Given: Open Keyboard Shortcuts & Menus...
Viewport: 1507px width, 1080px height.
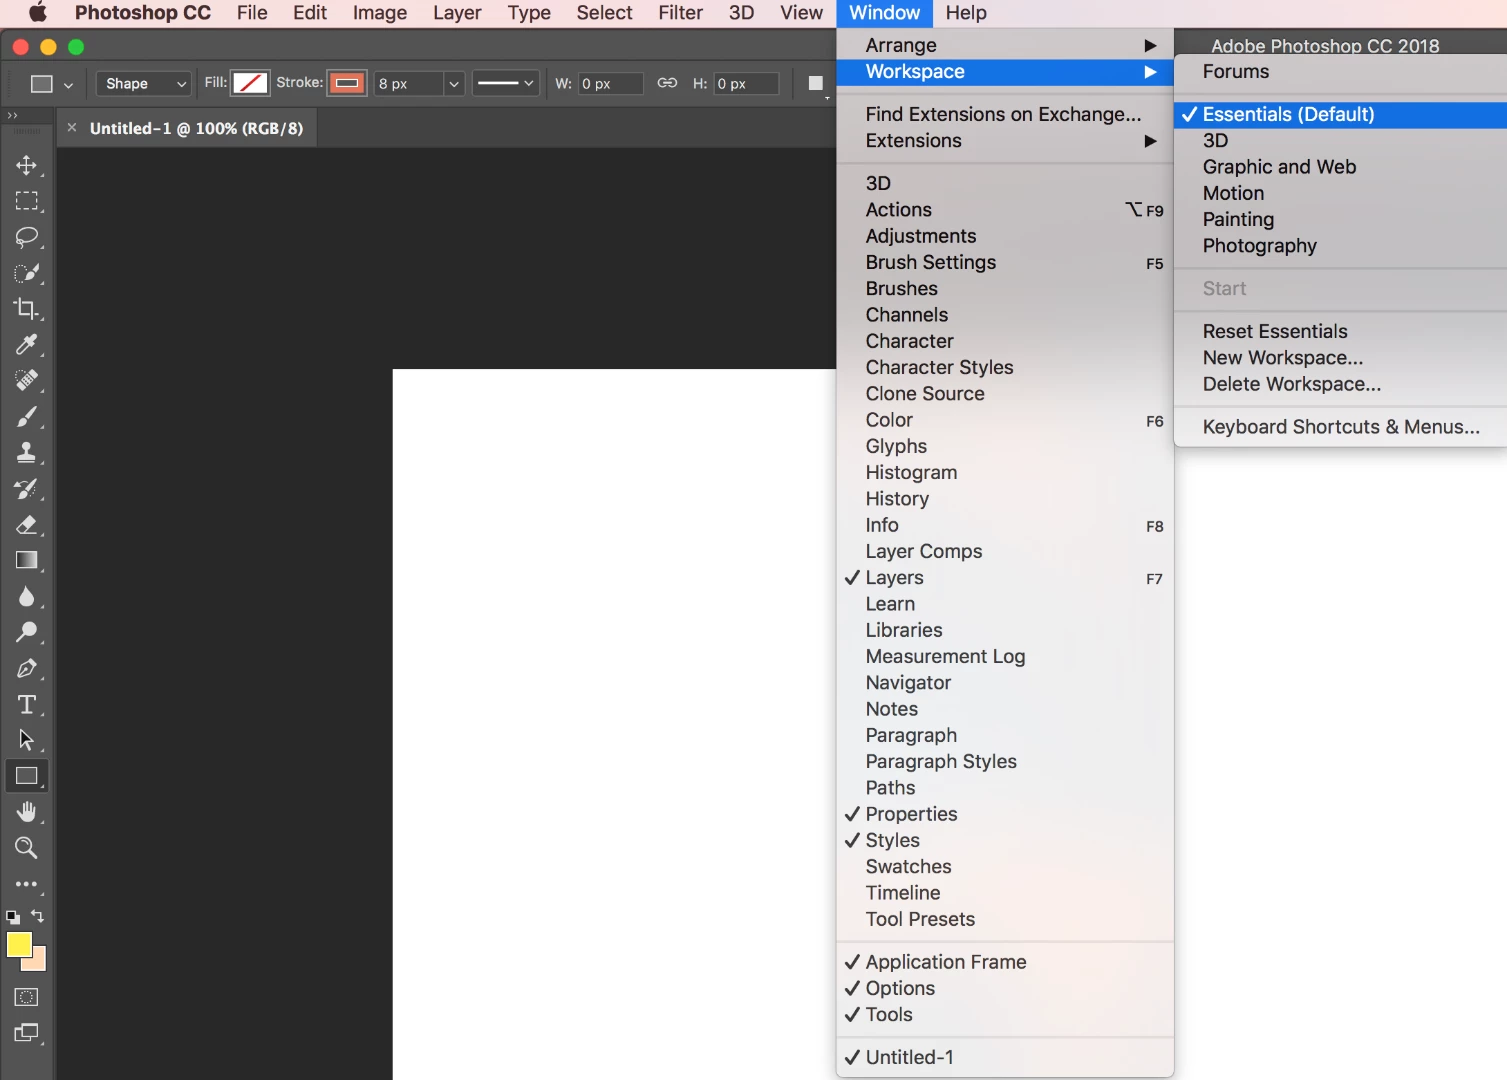Looking at the screenshot, I should (x=1340, y=427).
